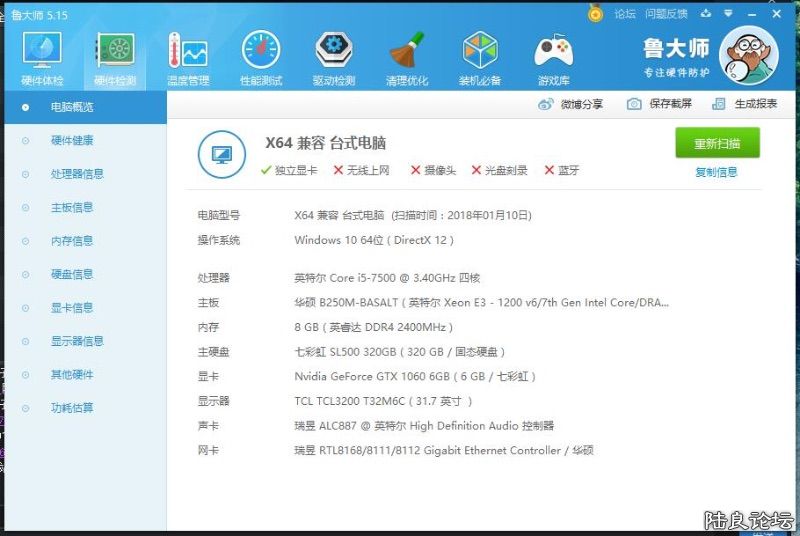Click the 复制信息 link
This screenshot has width=800, height=536.
[x=716, y=172]
